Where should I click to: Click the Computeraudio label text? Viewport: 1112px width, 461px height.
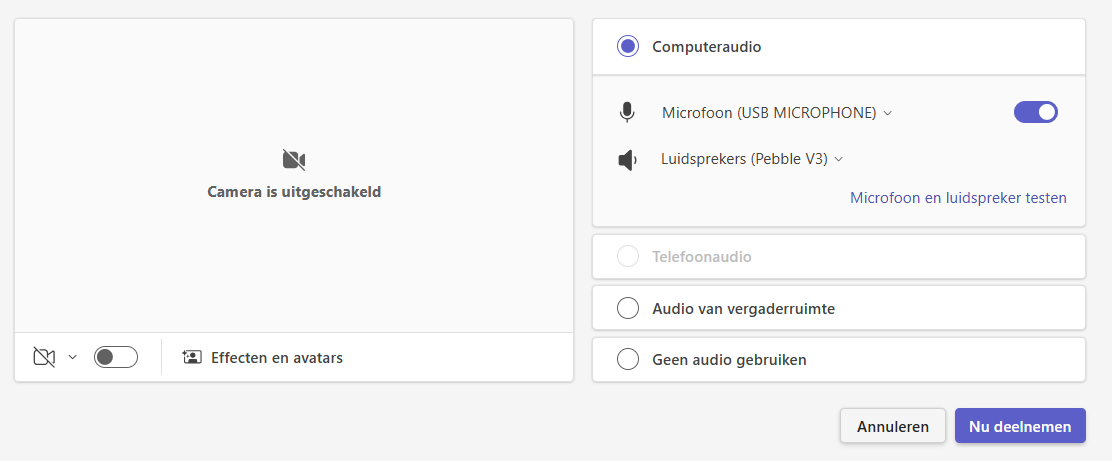[706, 47]
